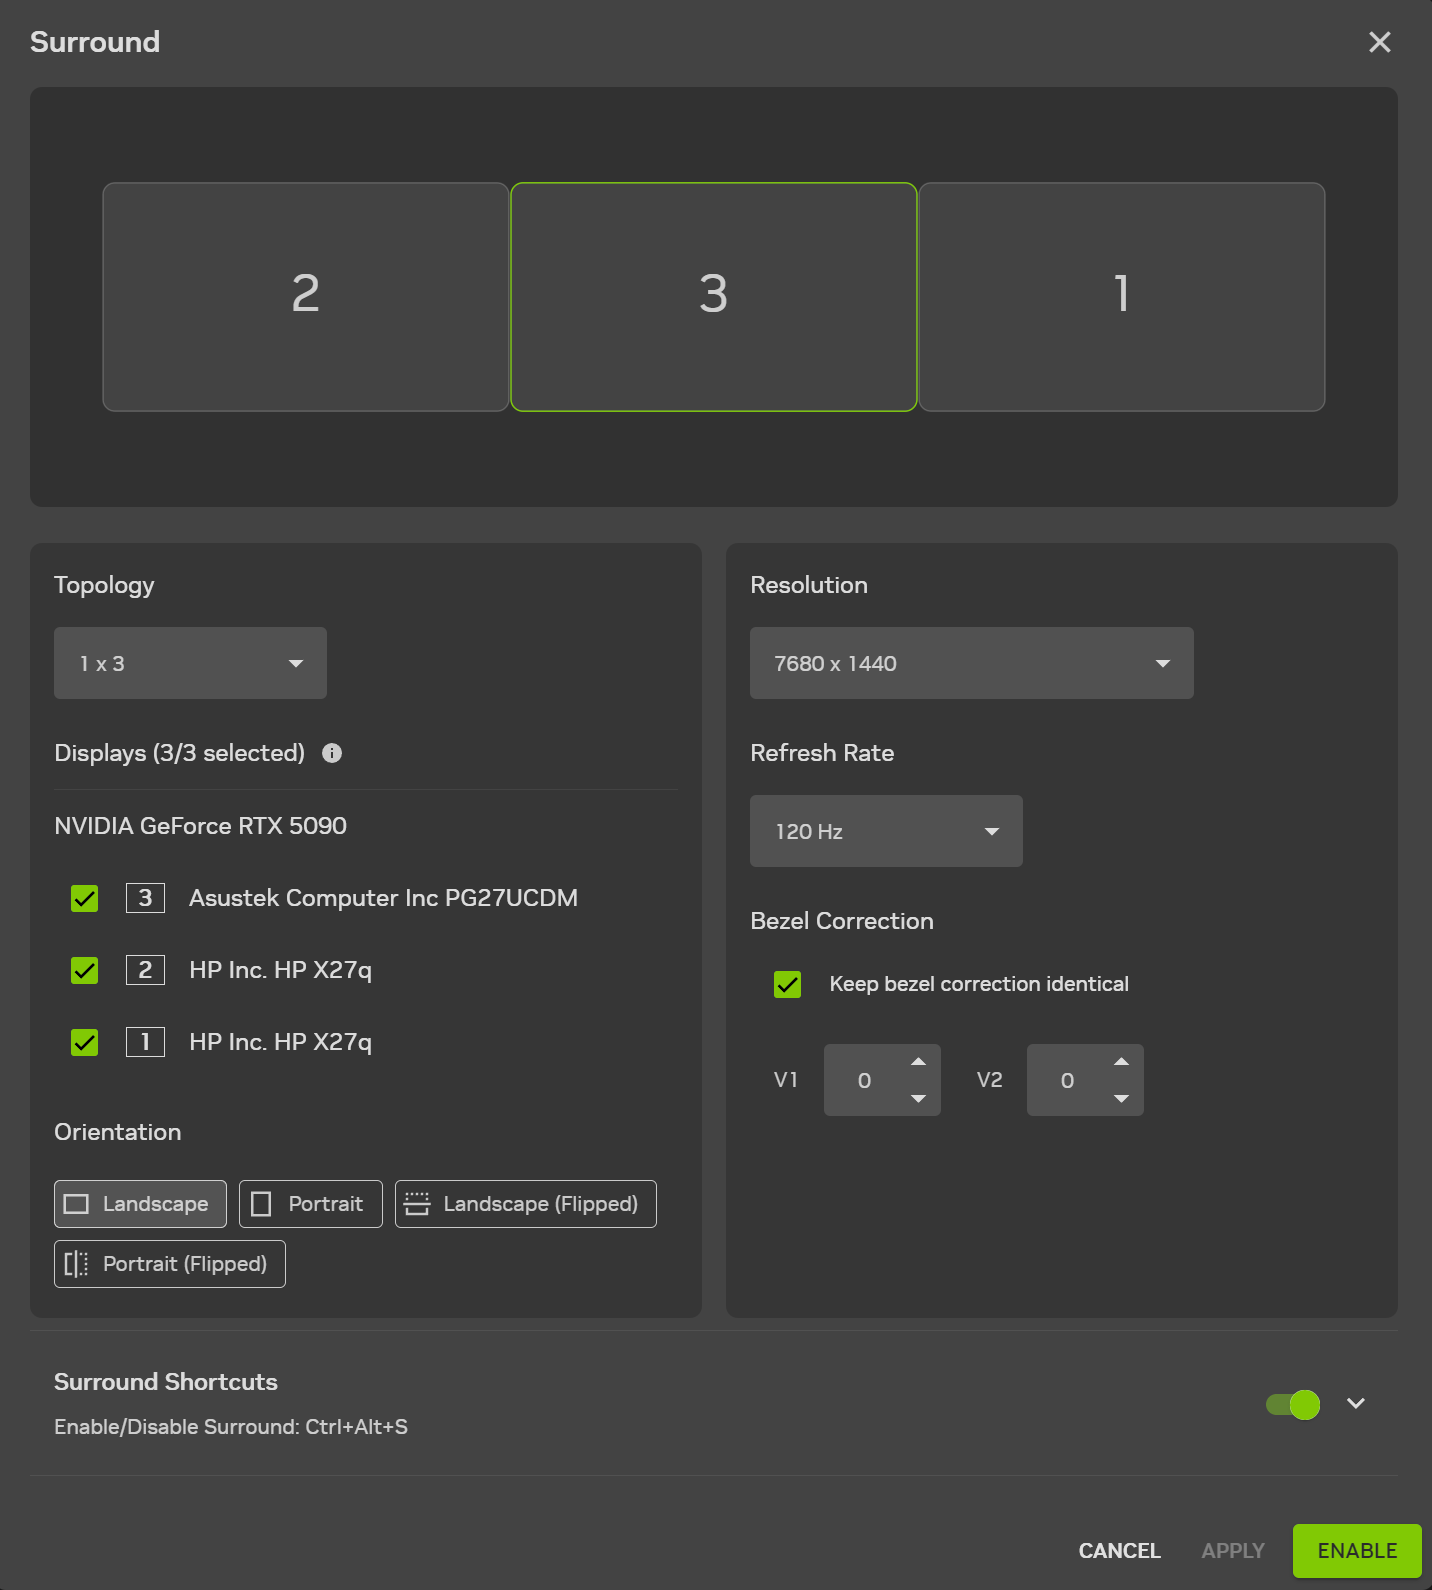Select display 1 in the layout preview
Screen dimensions: 1432x1590
coord(1121,297)
